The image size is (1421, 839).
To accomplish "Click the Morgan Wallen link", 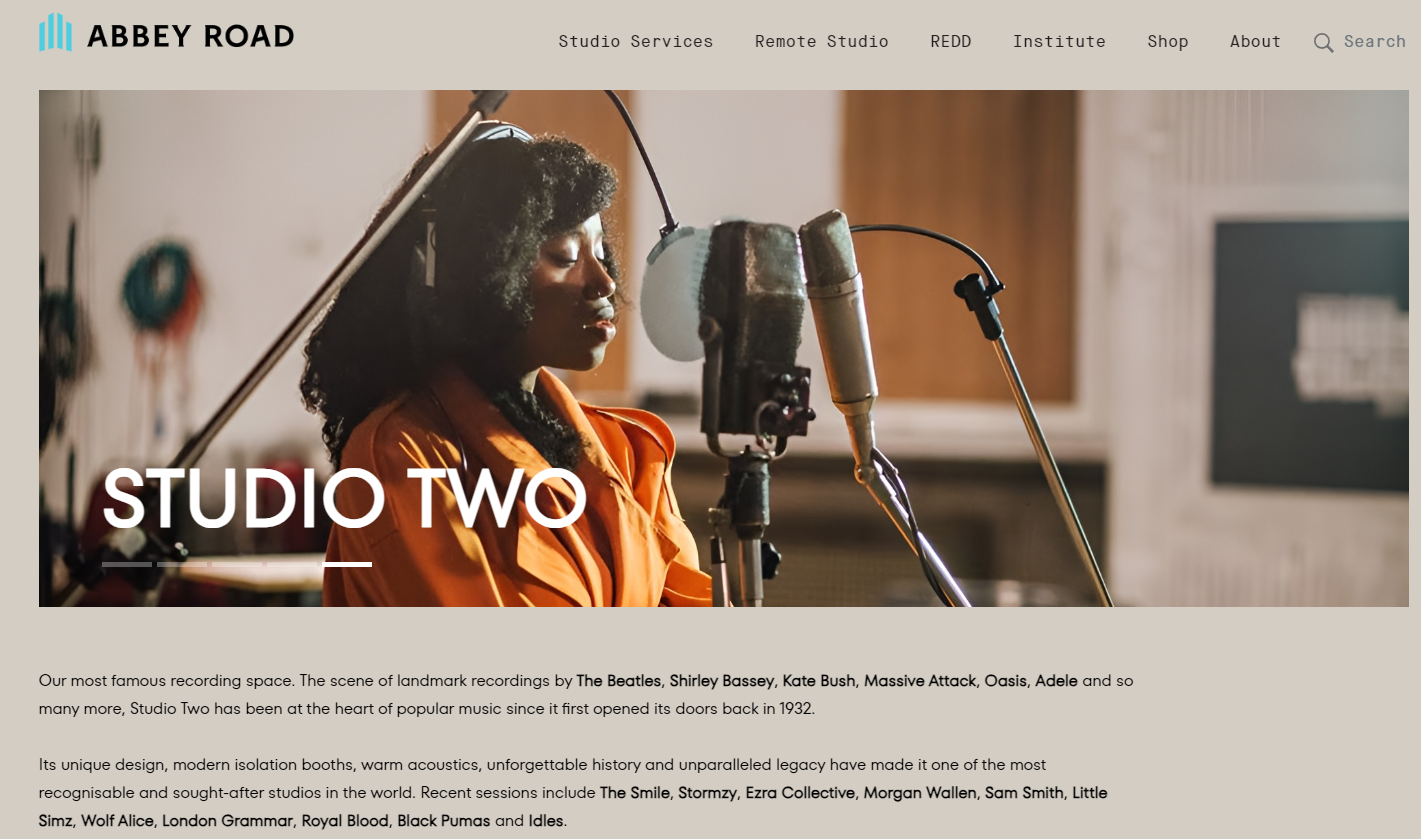I will coord(920,793).
